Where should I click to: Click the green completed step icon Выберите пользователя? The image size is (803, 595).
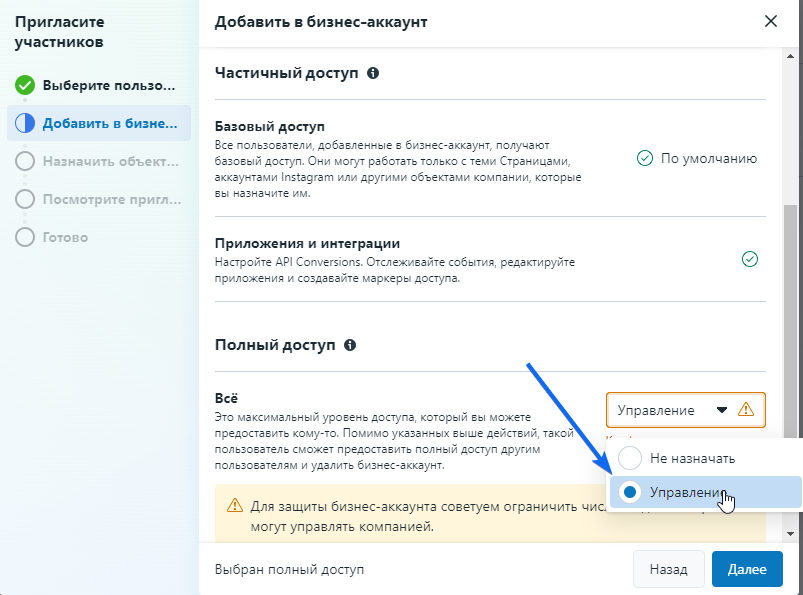coord(25,85)
